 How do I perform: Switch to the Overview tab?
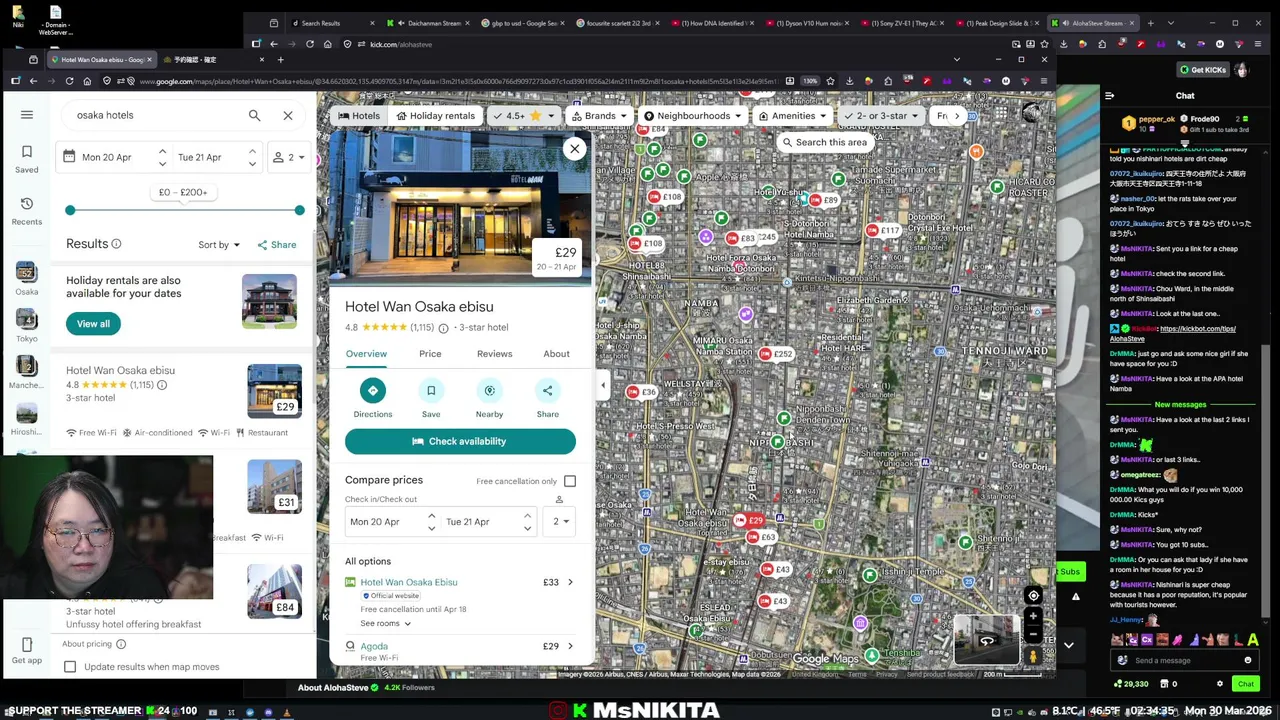[366, 354]
